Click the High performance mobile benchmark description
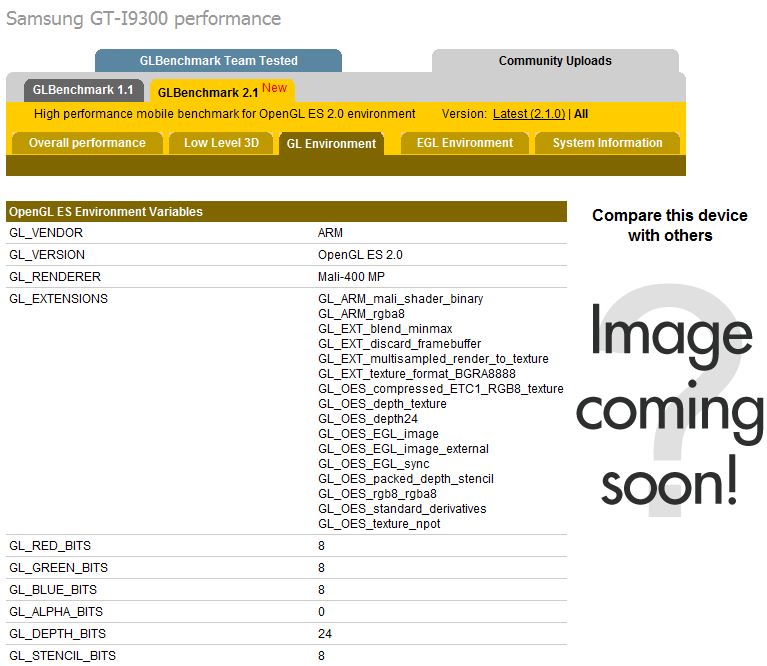 225,114
